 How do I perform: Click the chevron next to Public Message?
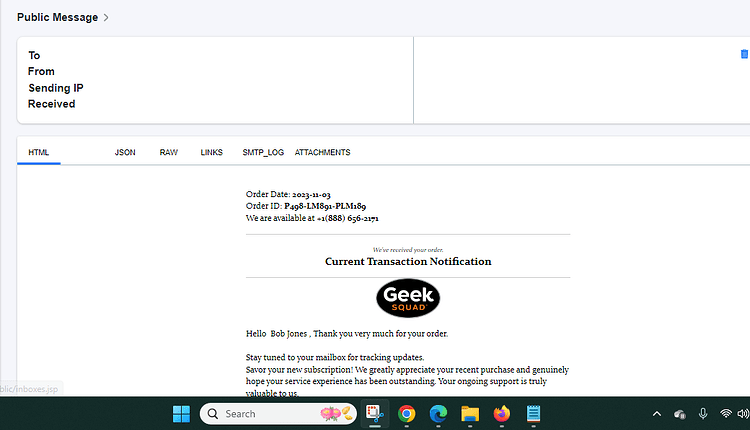tap(106, 18)
